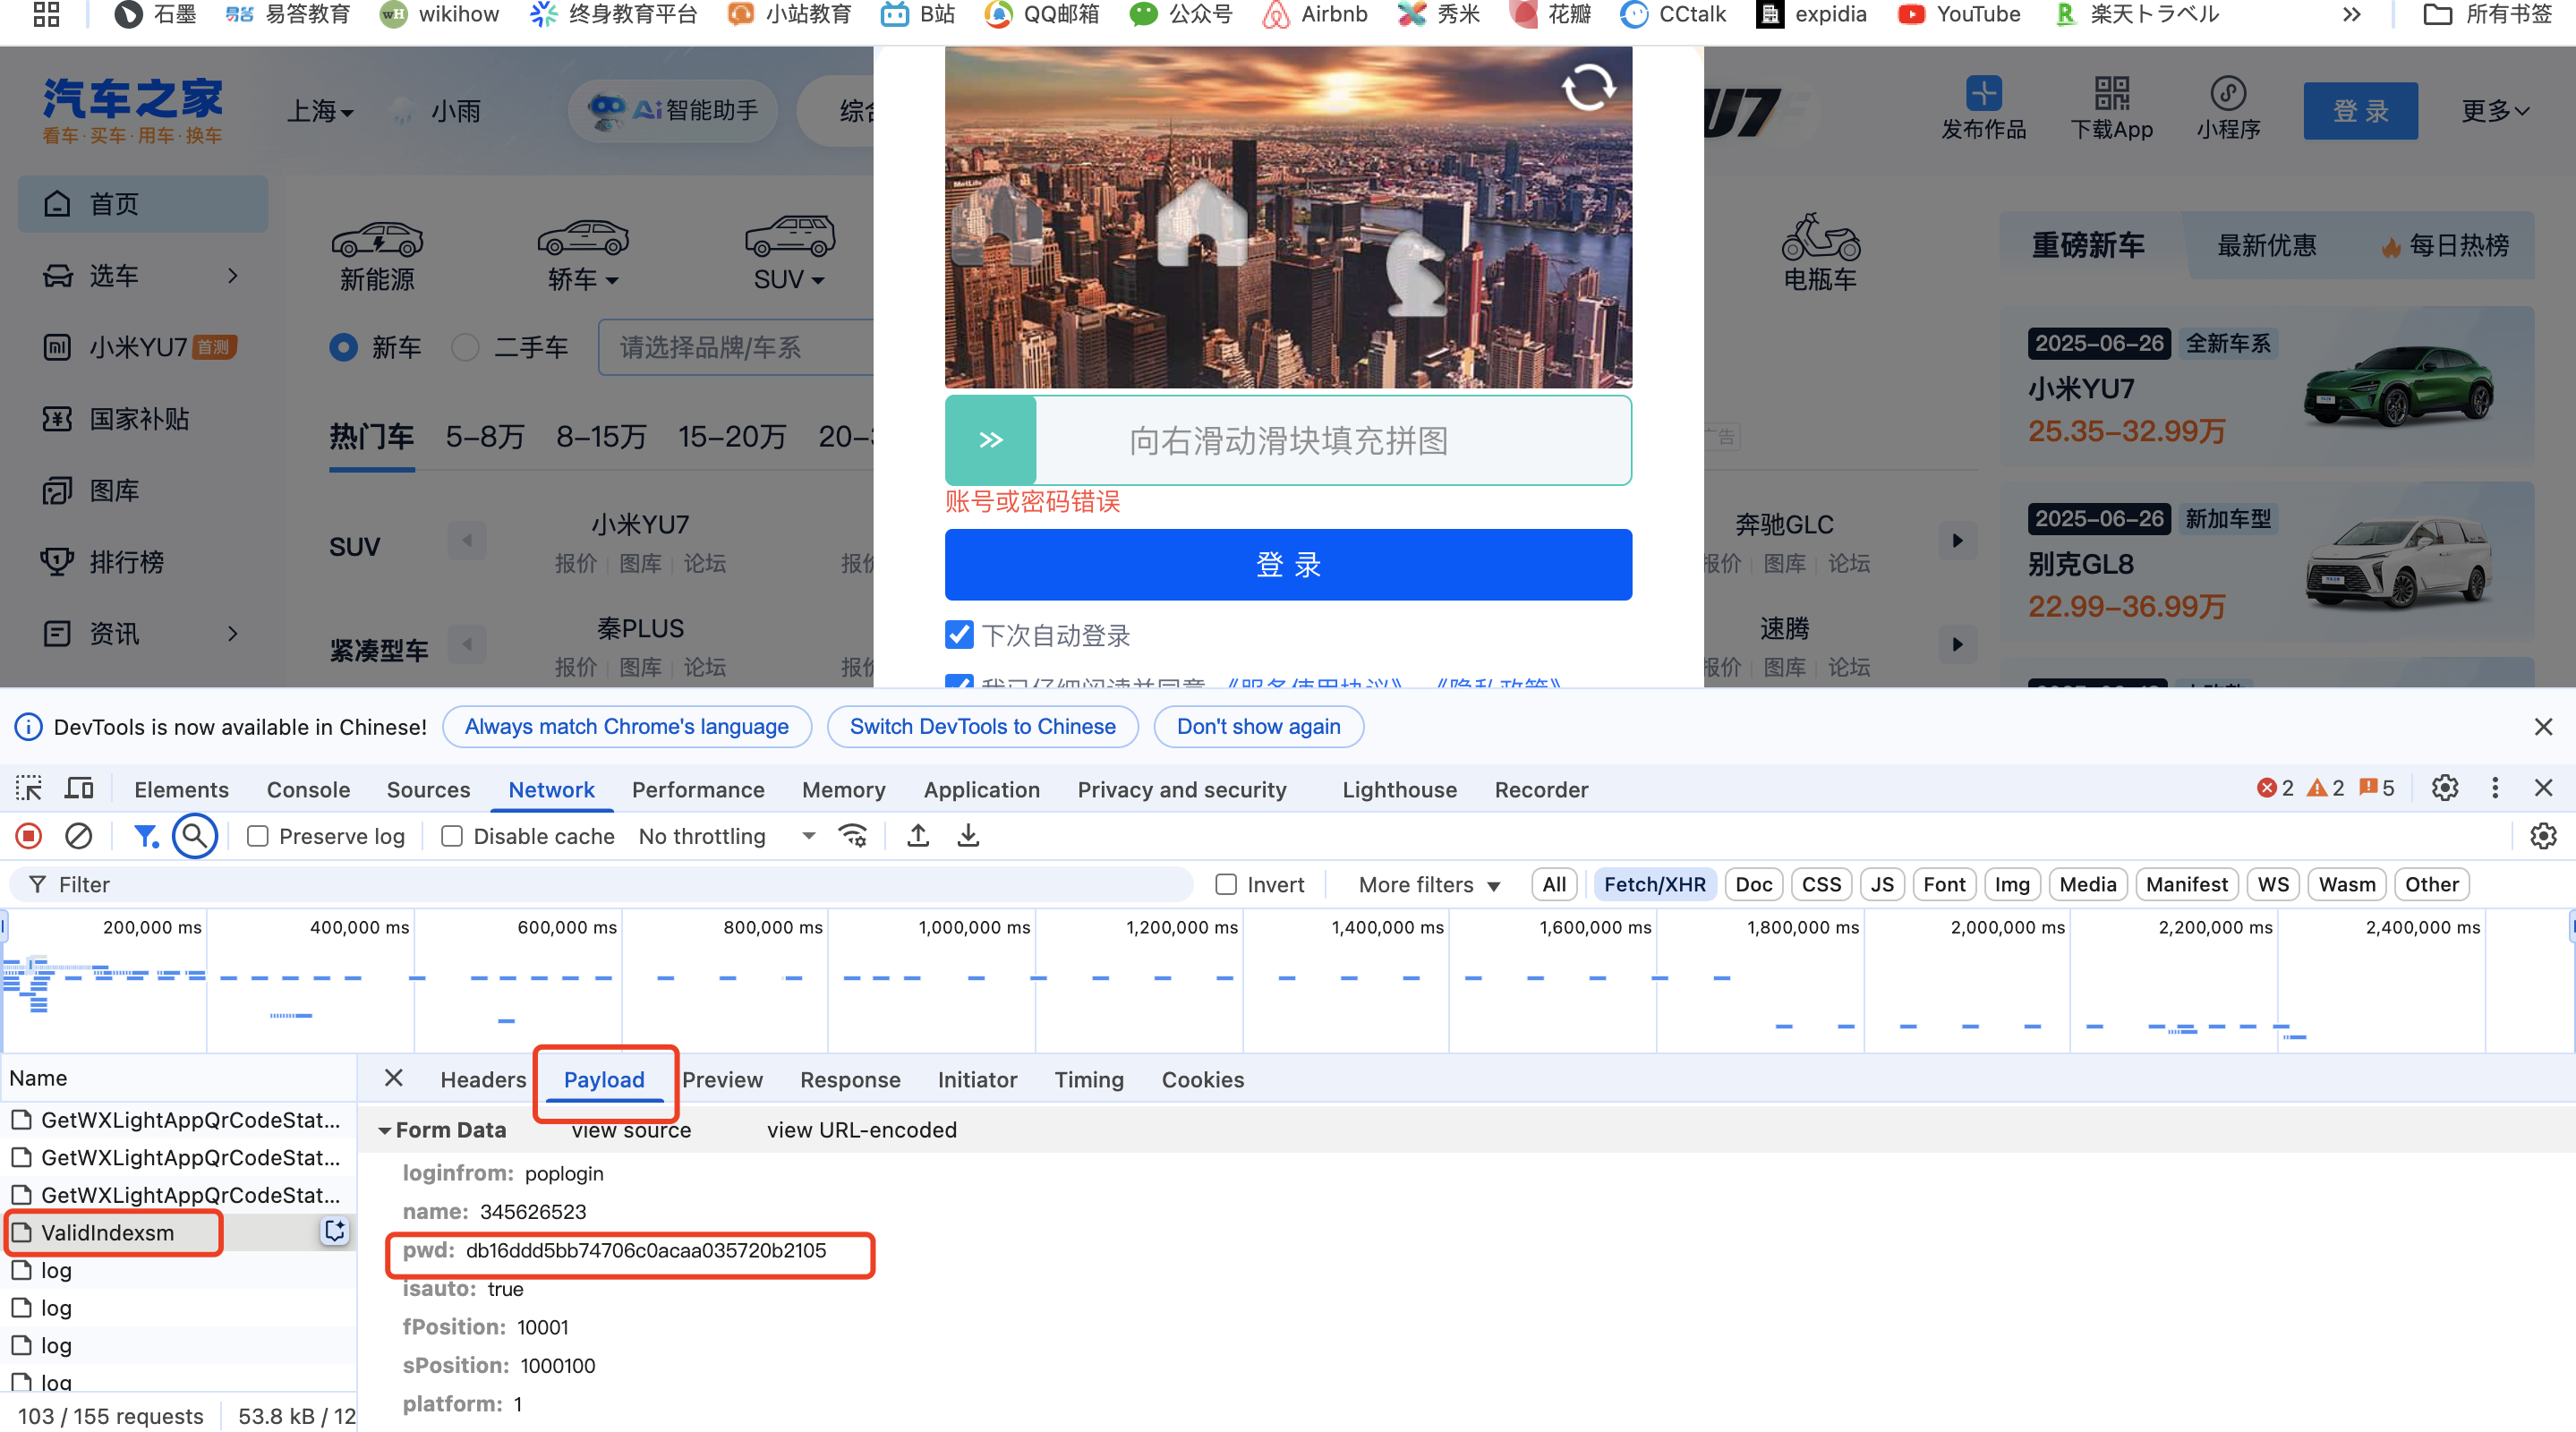
Task: Click the network Filter input field
Action: [601, 884]
